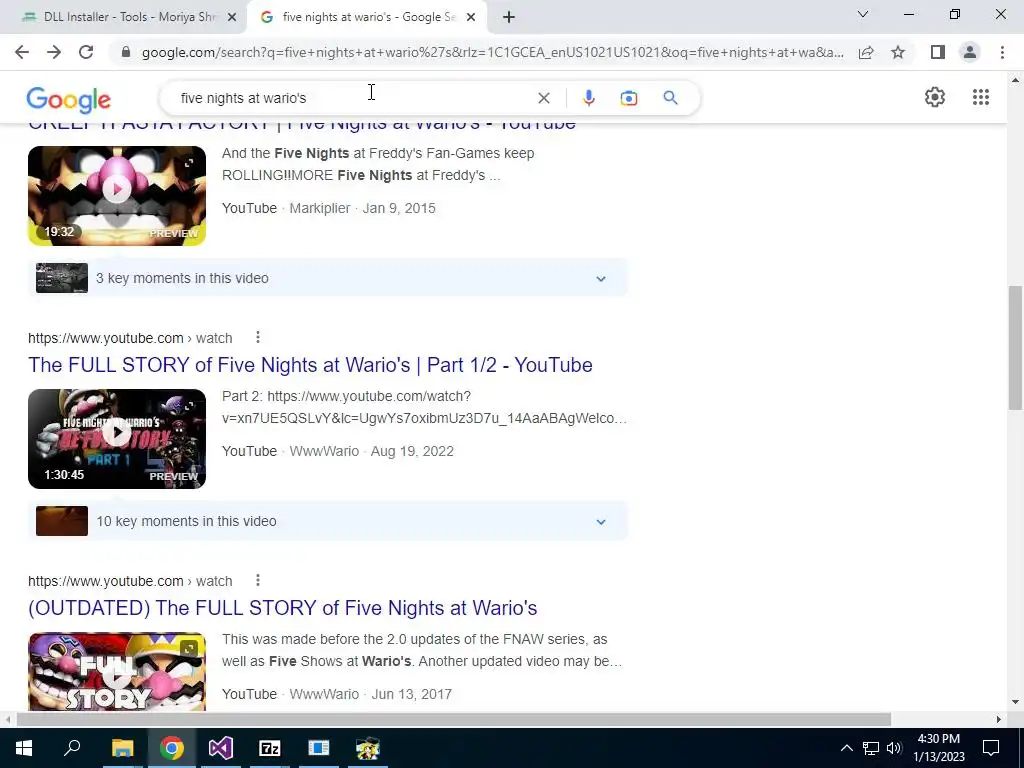Click the scroll-down arrow of vertical scrollbar
Viewport: 1024px width, 768px height.
1016,702
